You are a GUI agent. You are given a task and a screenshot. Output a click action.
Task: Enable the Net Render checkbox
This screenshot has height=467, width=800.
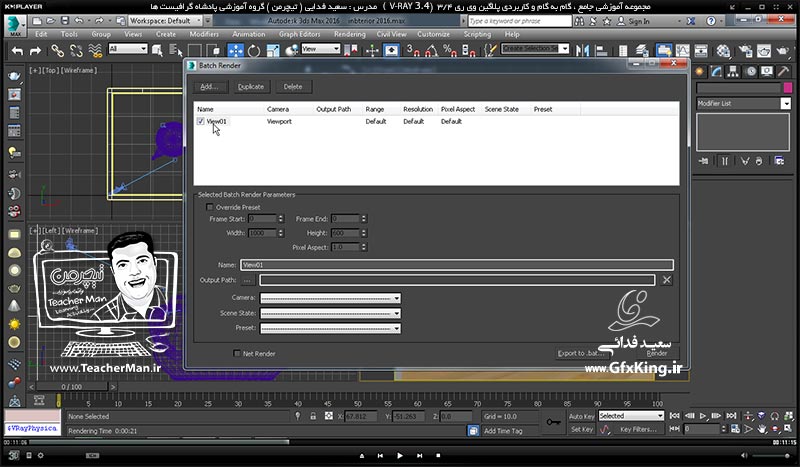coord(237,353)
